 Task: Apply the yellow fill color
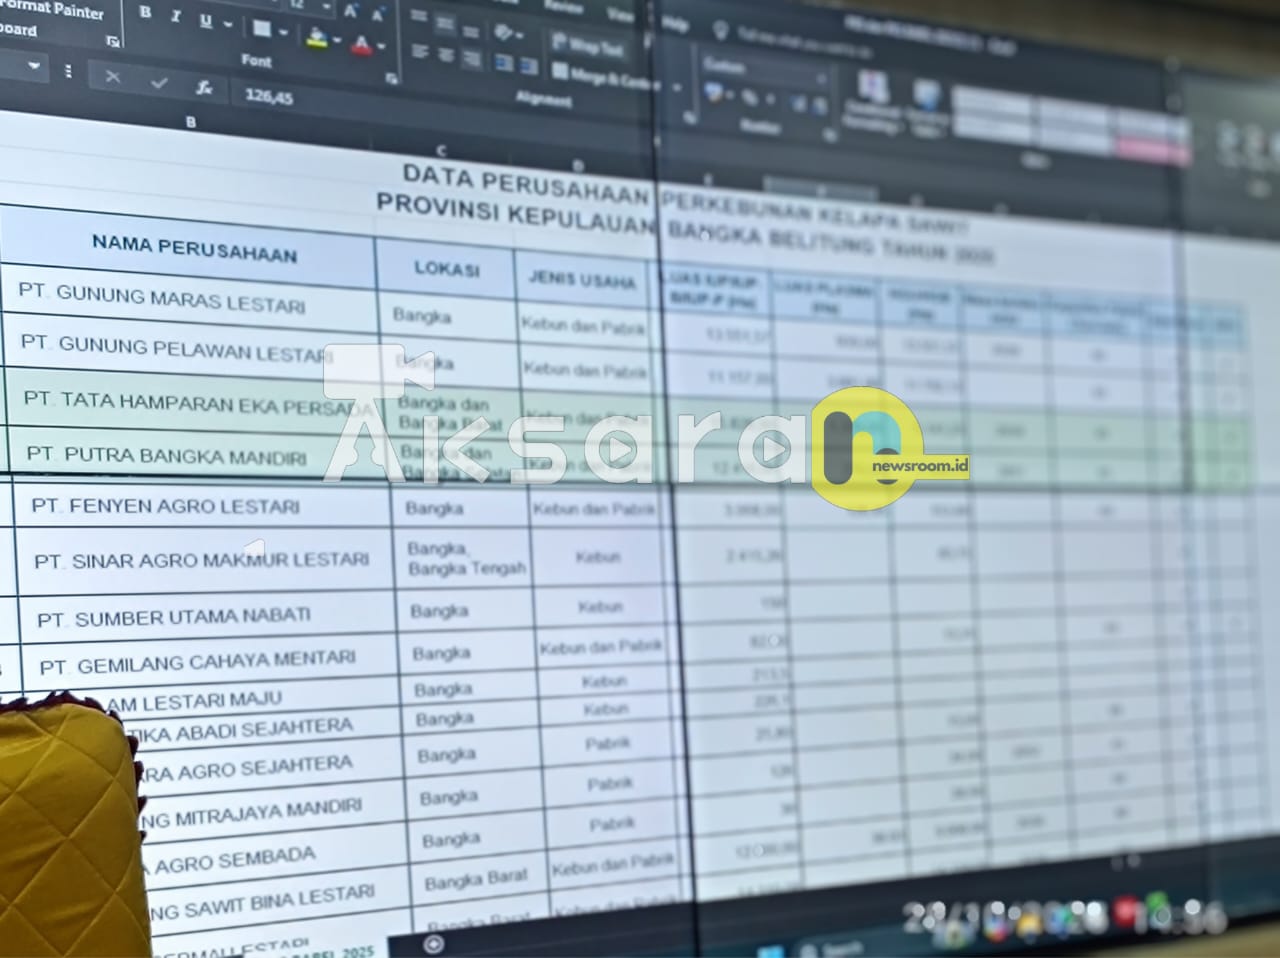point(318,39)
